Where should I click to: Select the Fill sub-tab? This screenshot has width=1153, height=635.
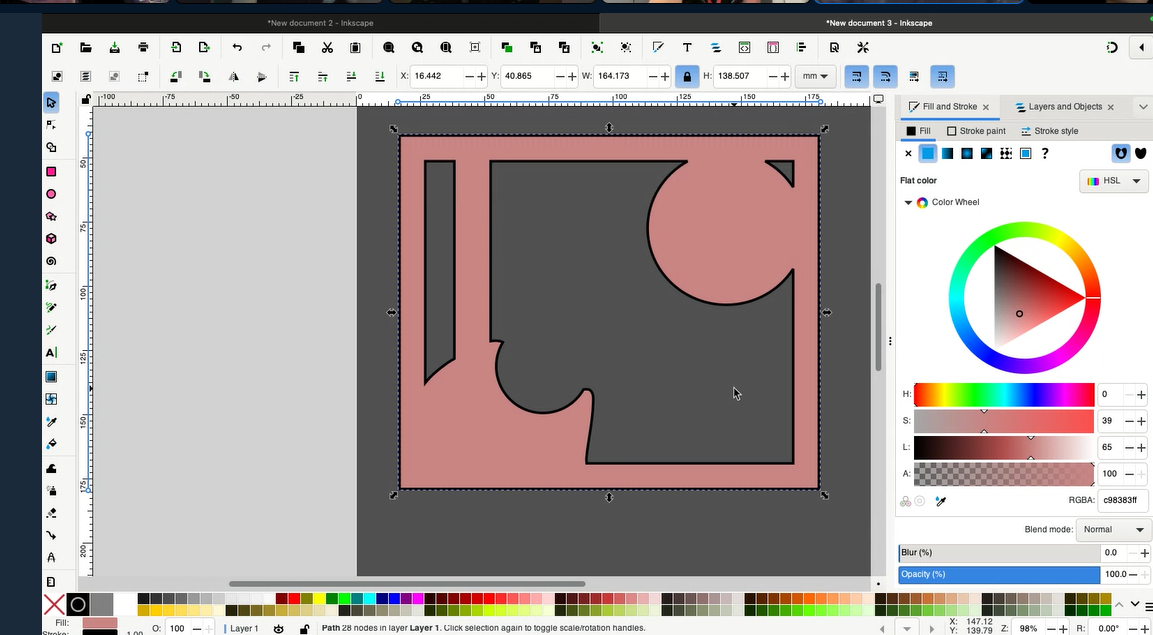pyautogui.click(x=918, y=131)
